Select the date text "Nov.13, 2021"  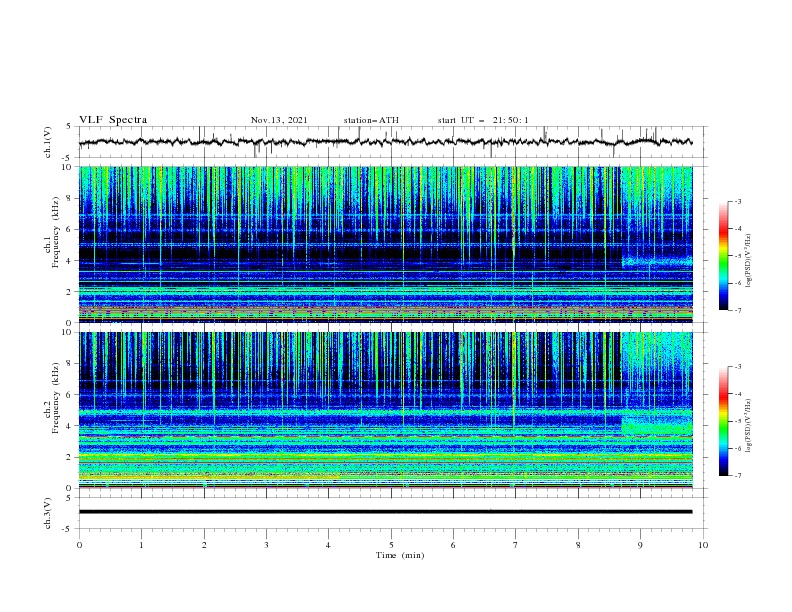tap(279, 120)
